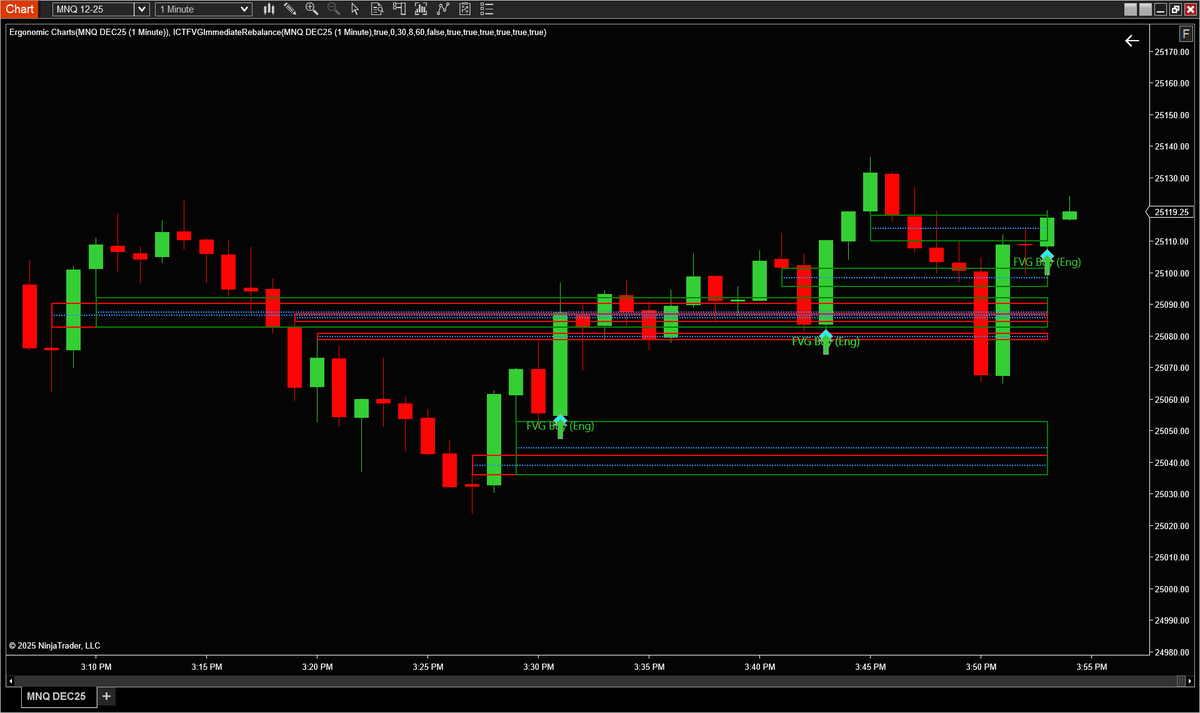Open the Indicators dialog
Image resolution: width=1200 pixels, height=713 pixels.
[444, 9]
